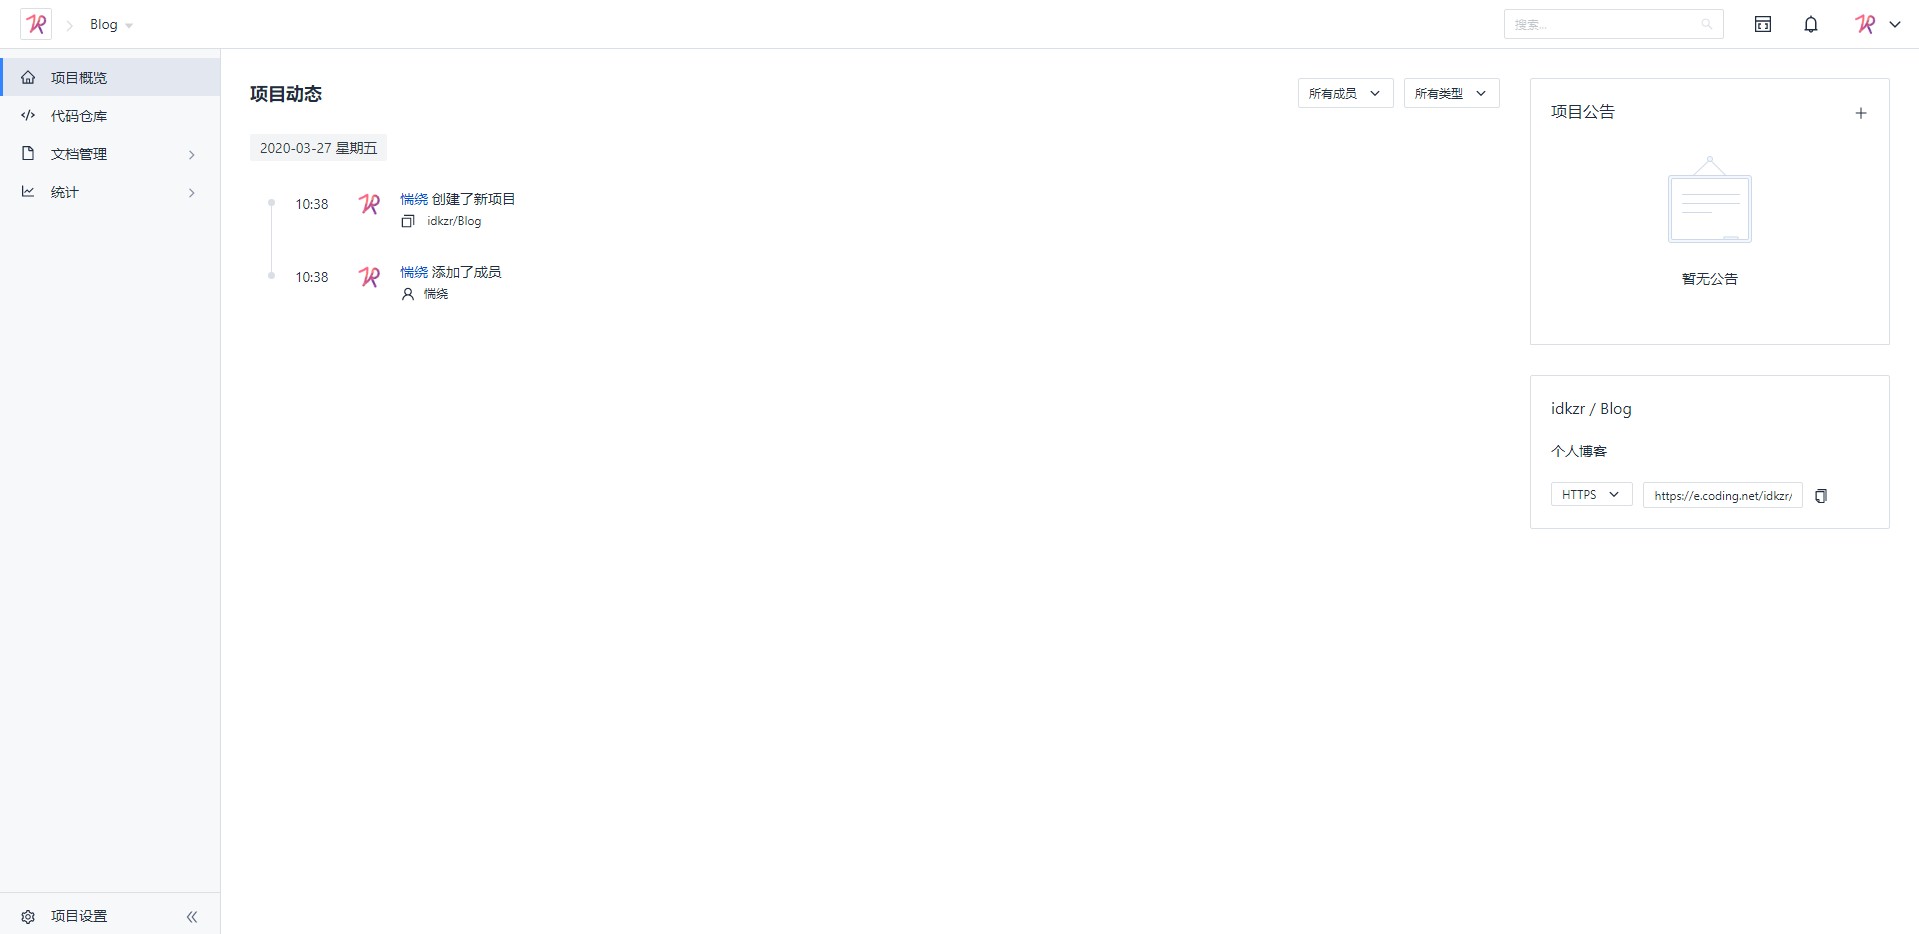The image size is (1919, 934).
Task: Open the 所有类型 filter dropdown
Action: [x=1450, y=93]
